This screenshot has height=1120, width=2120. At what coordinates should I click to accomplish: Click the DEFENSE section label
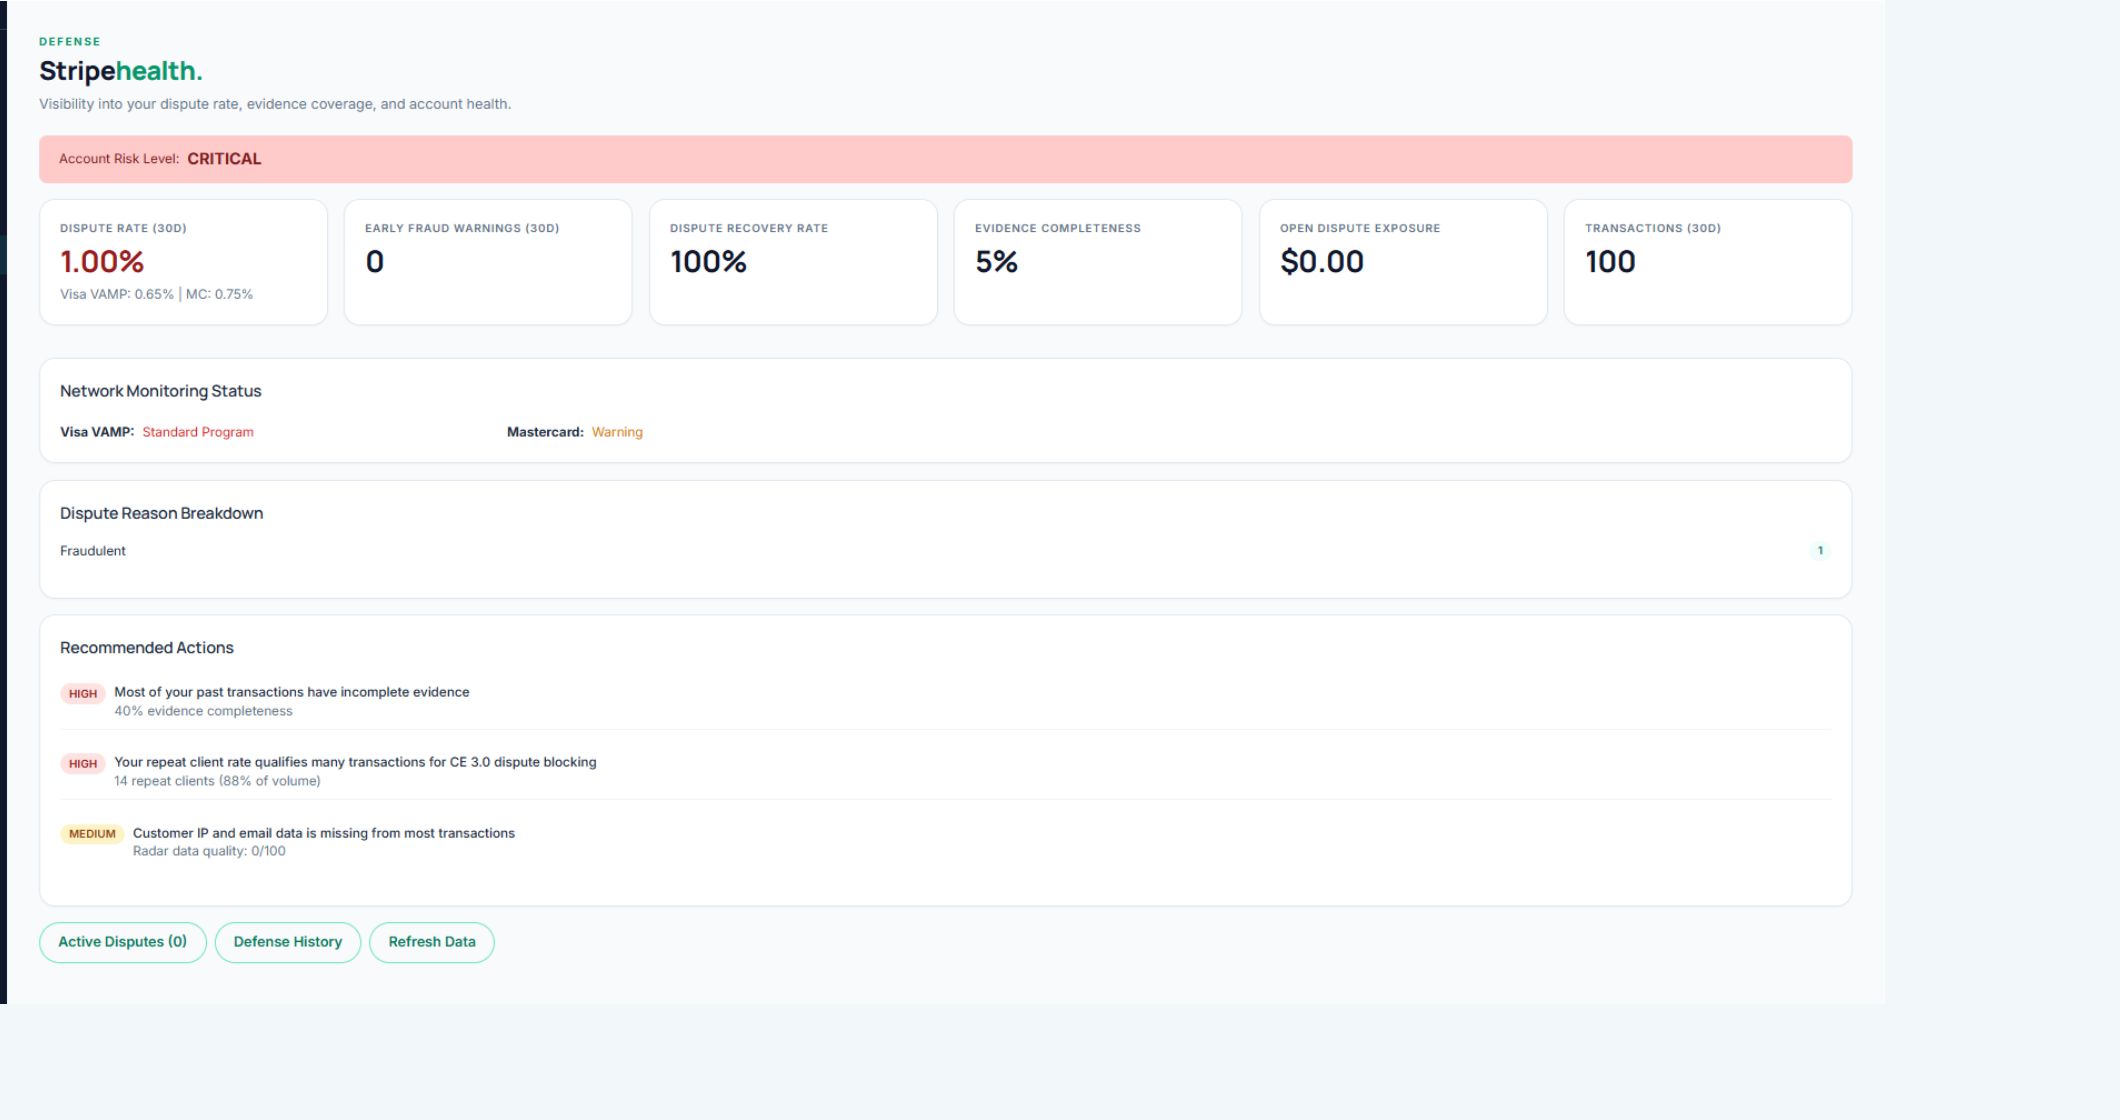click(x=70, y=42)
